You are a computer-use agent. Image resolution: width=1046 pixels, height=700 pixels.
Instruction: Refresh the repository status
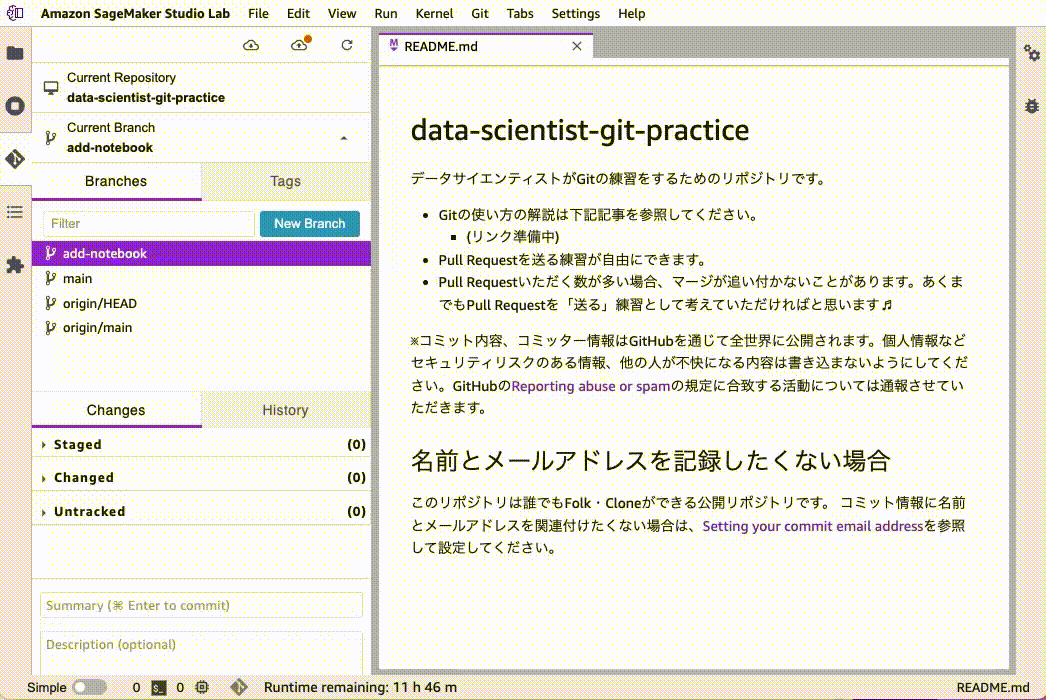pyautogui.click(x=347, y=45)
